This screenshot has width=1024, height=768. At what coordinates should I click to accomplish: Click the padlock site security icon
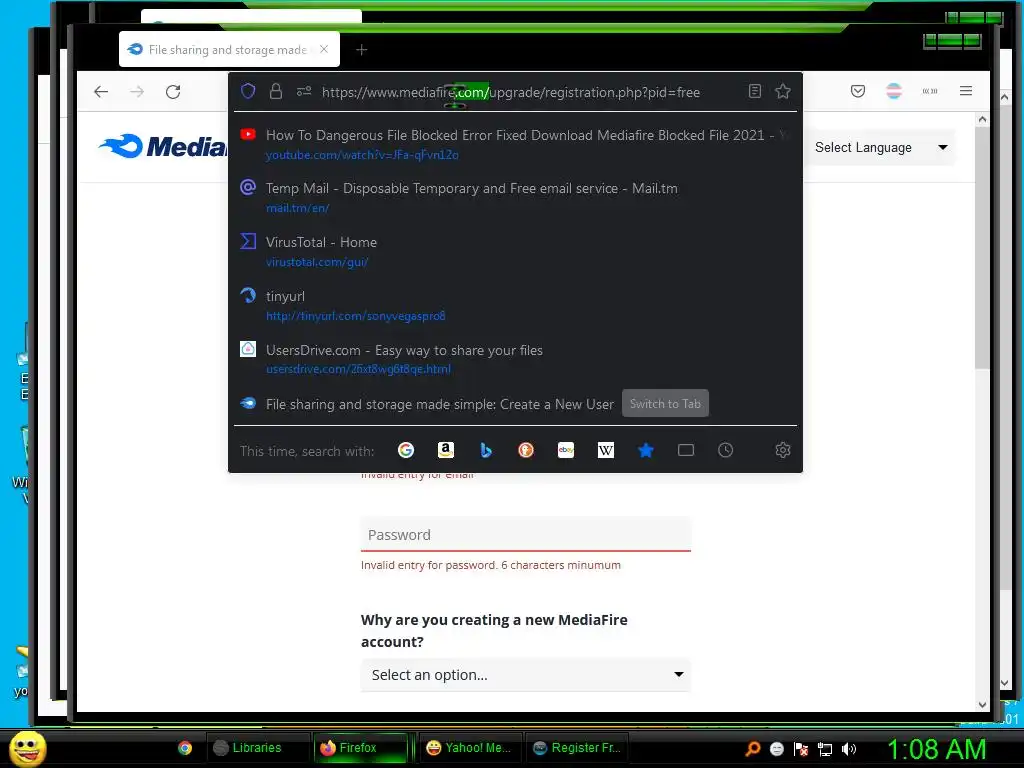pos(276,91)
